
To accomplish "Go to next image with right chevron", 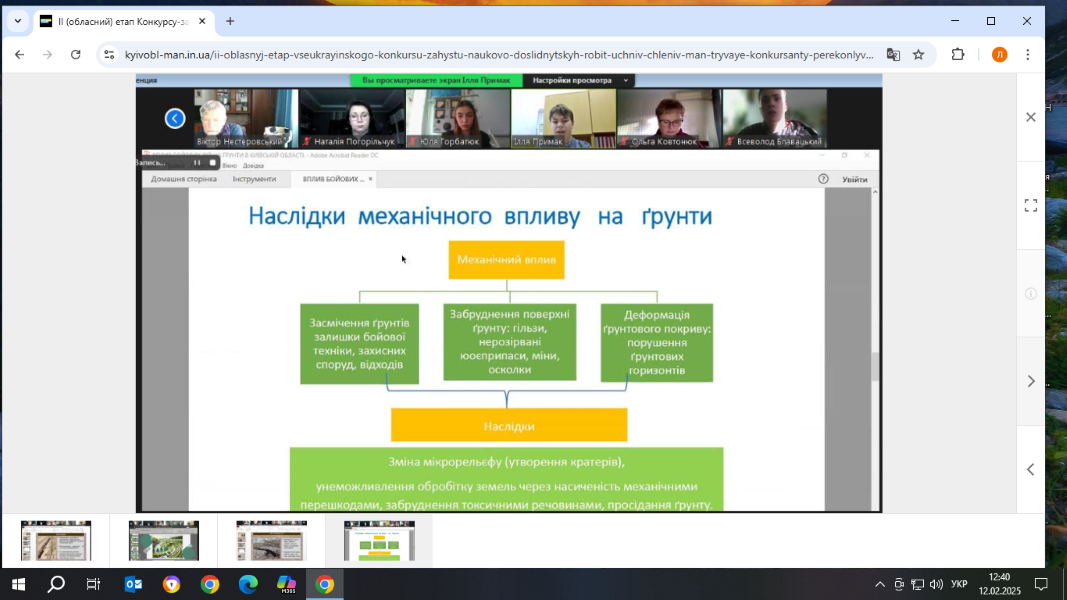I will 1031,381.
